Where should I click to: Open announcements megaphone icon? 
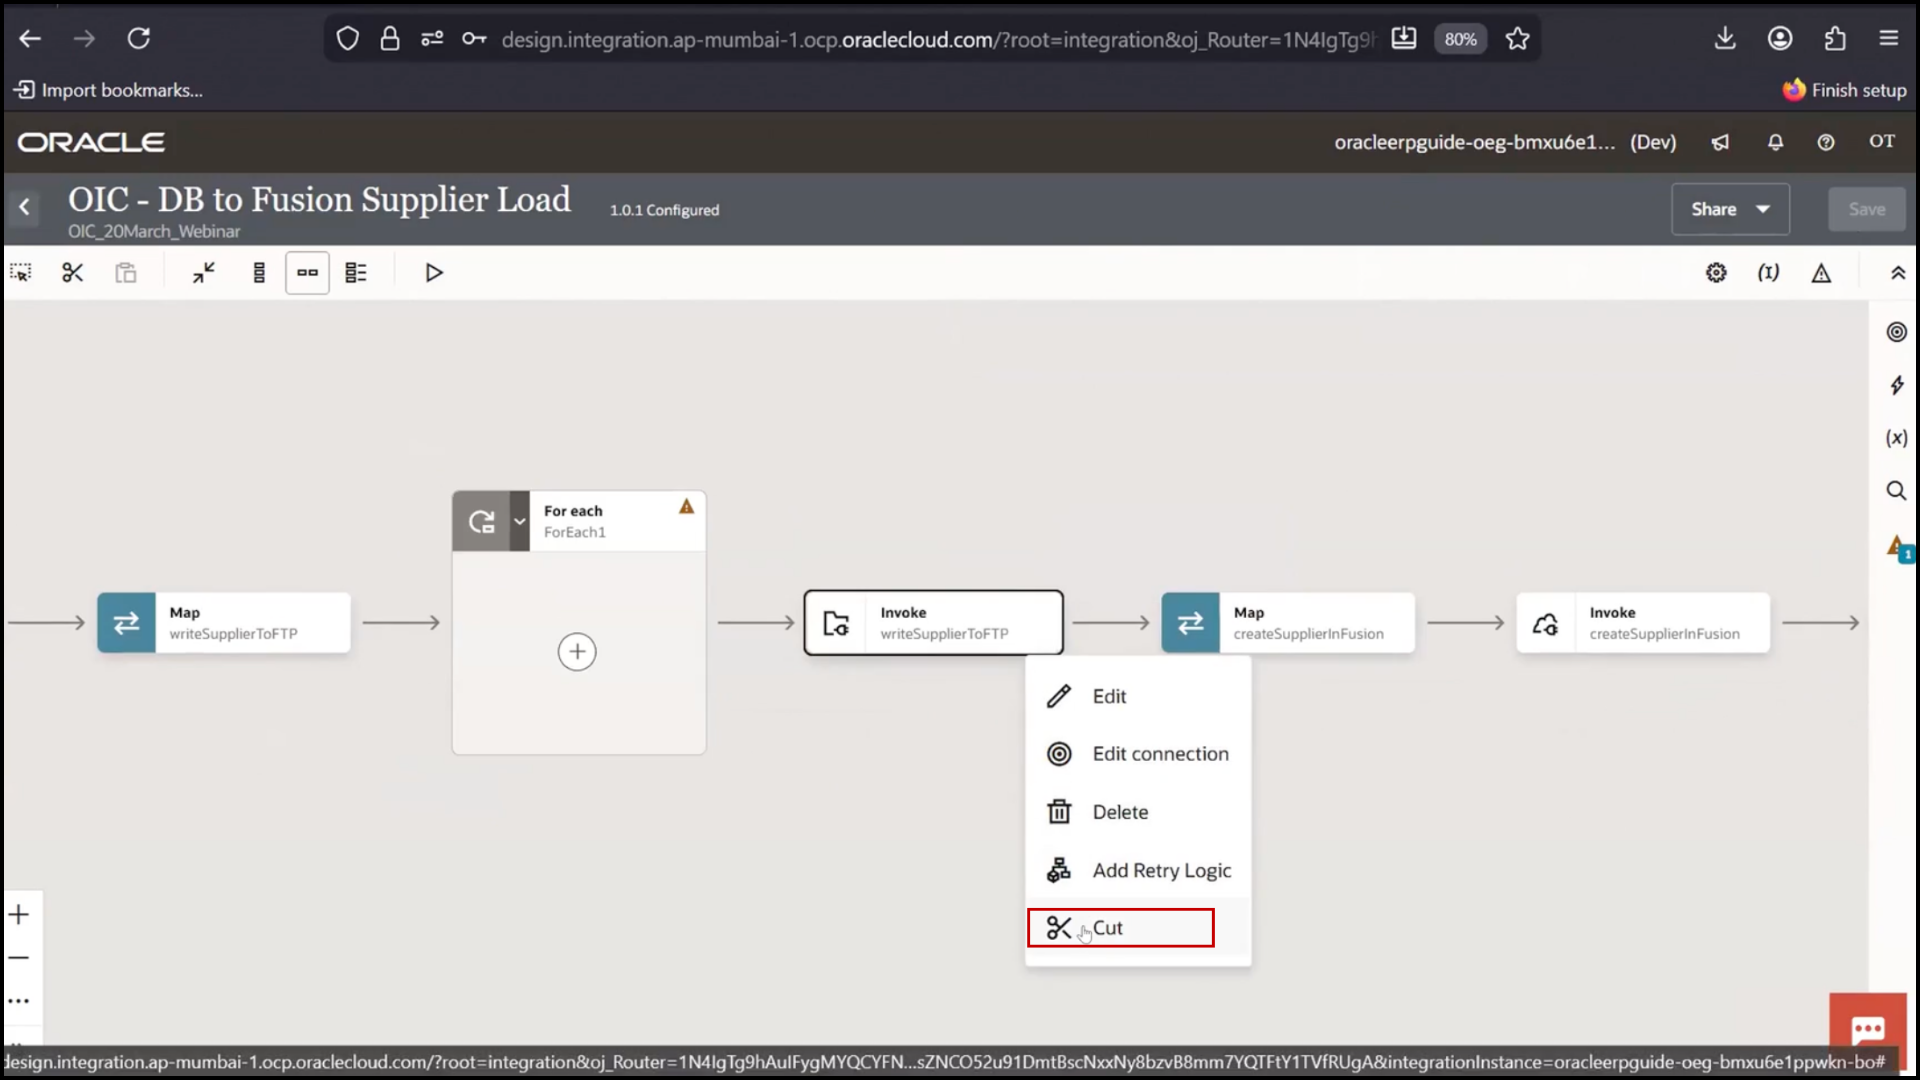(x=1720, y=142)
